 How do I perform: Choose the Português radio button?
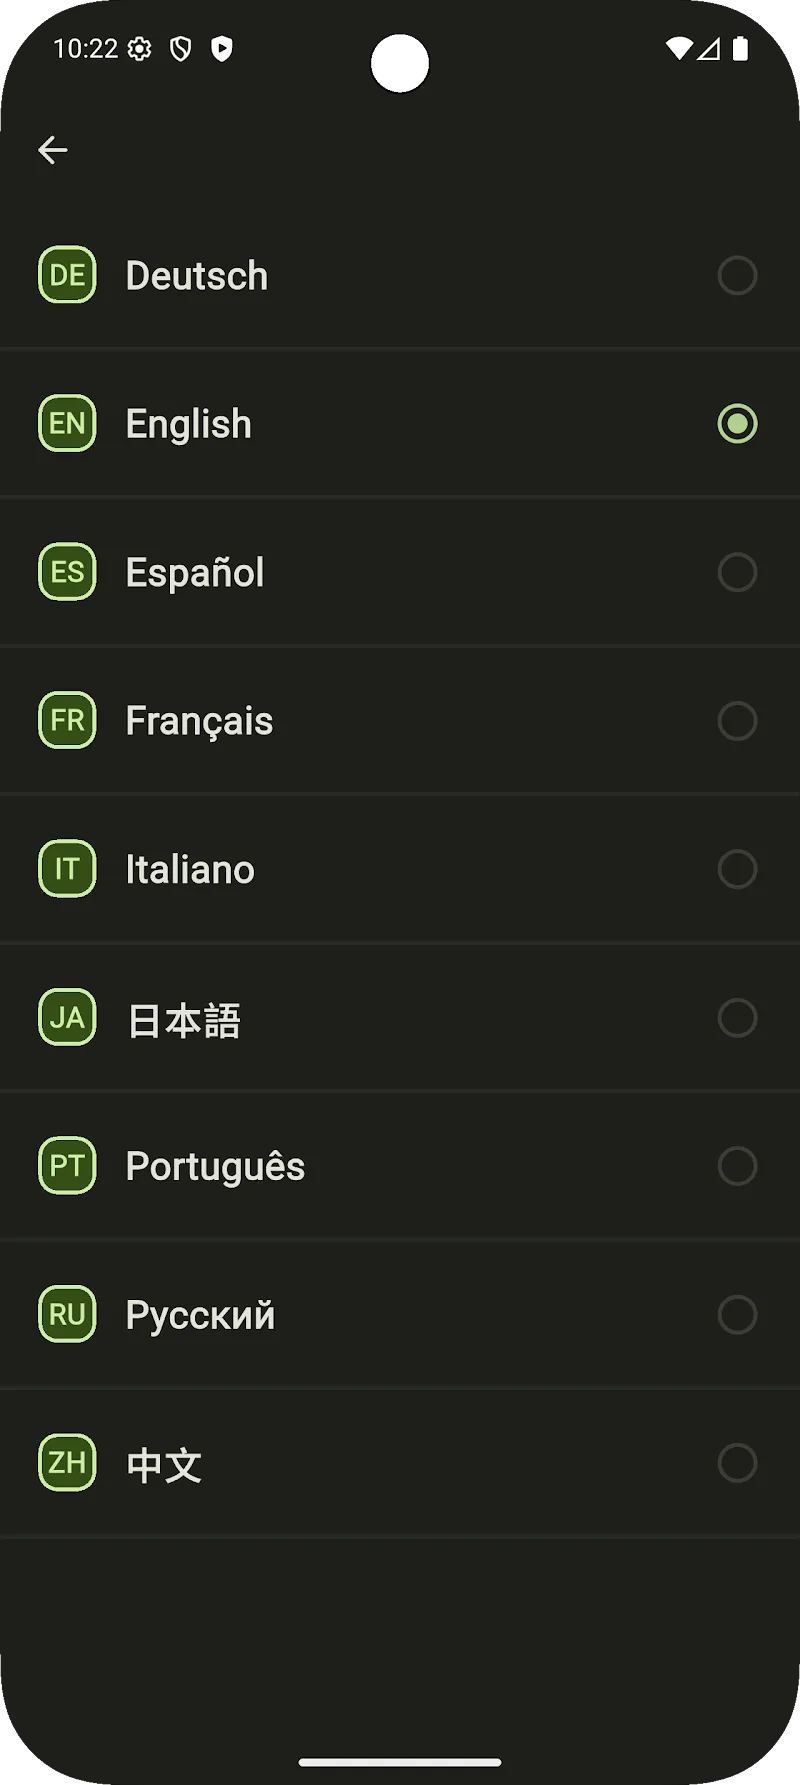(737, 1166)
